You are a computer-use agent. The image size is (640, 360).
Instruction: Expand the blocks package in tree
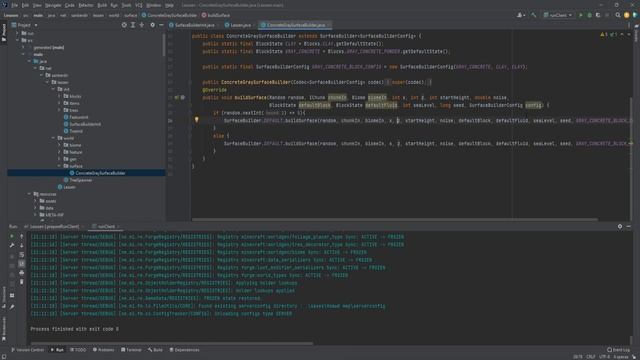(59, 96)
